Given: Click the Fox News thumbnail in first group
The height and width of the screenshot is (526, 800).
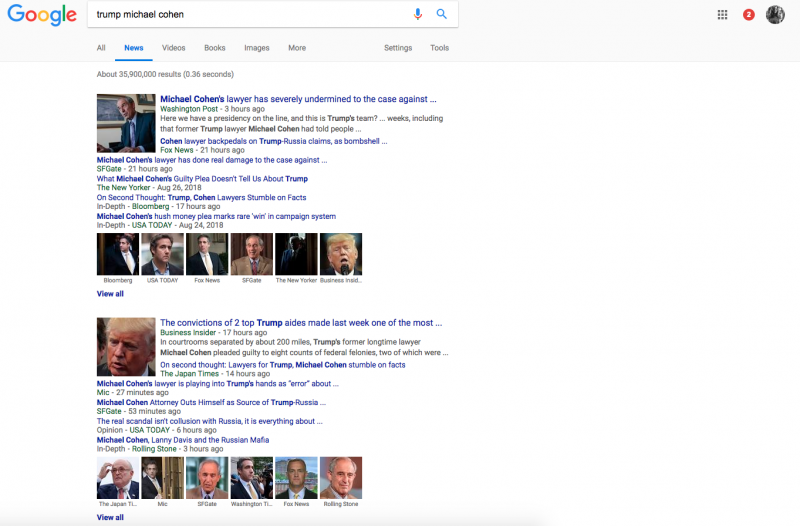Looking at the screenshot, I should click(207, 254).
